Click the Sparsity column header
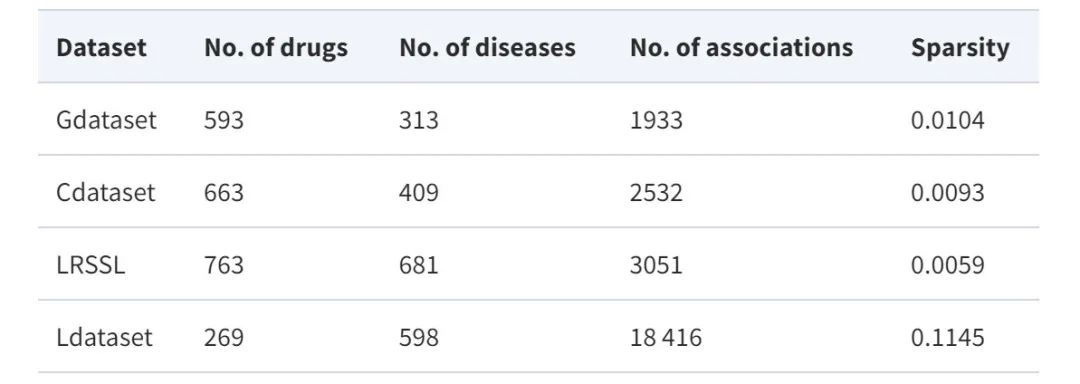The width and height of the screenshot is (1080, 384). (x=960, y=48)
